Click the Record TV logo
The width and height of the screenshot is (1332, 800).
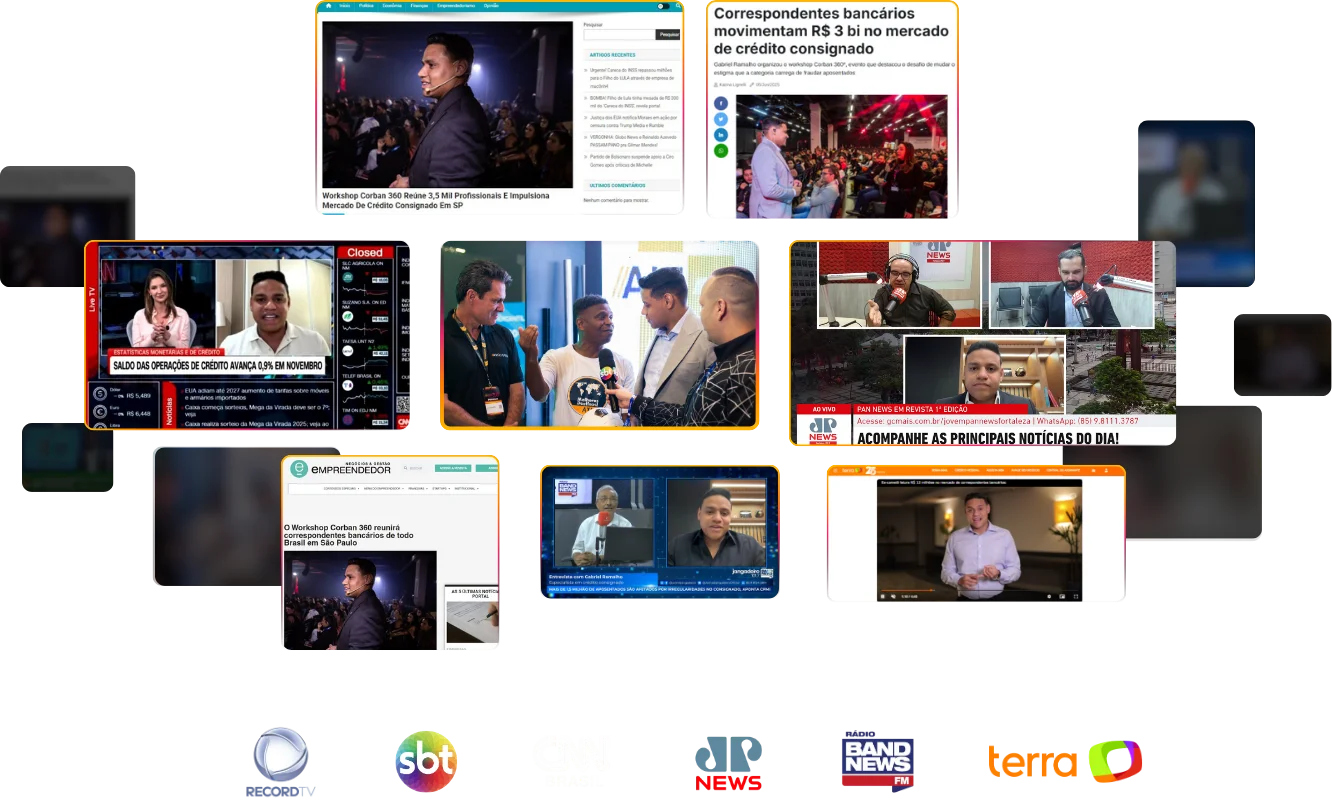click(281, 762)
